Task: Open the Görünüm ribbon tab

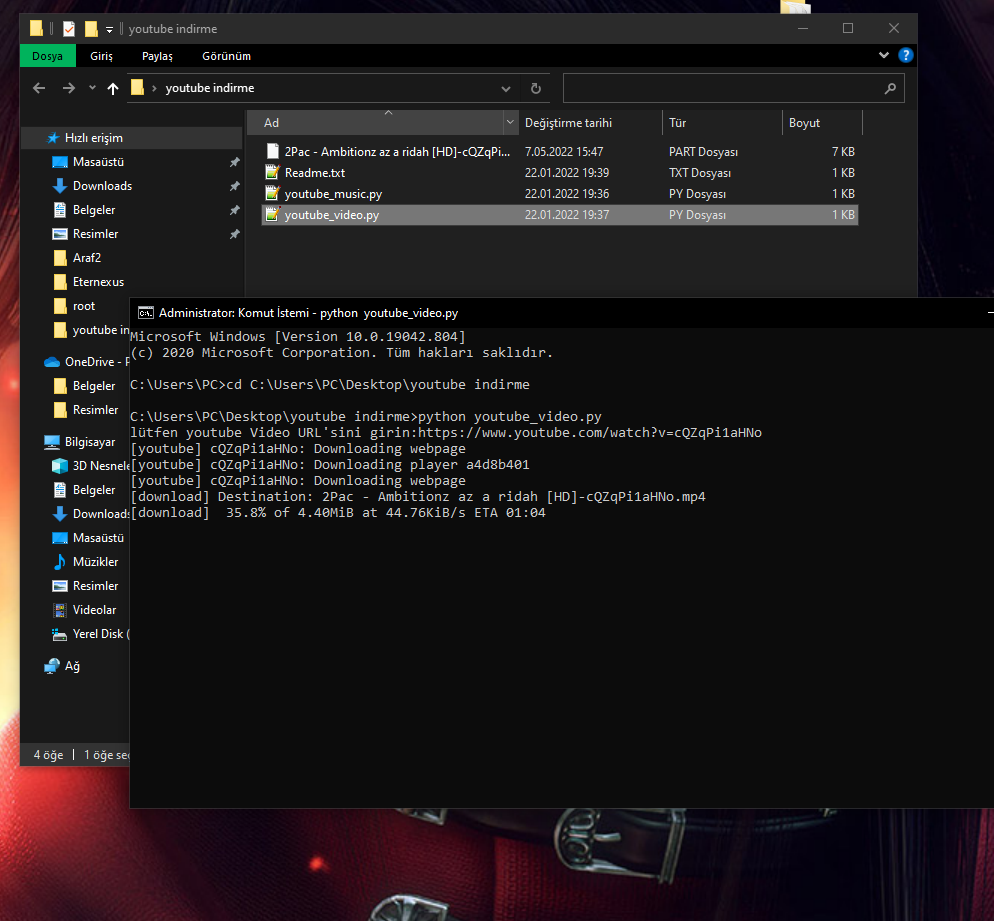Action: [226, 56]
